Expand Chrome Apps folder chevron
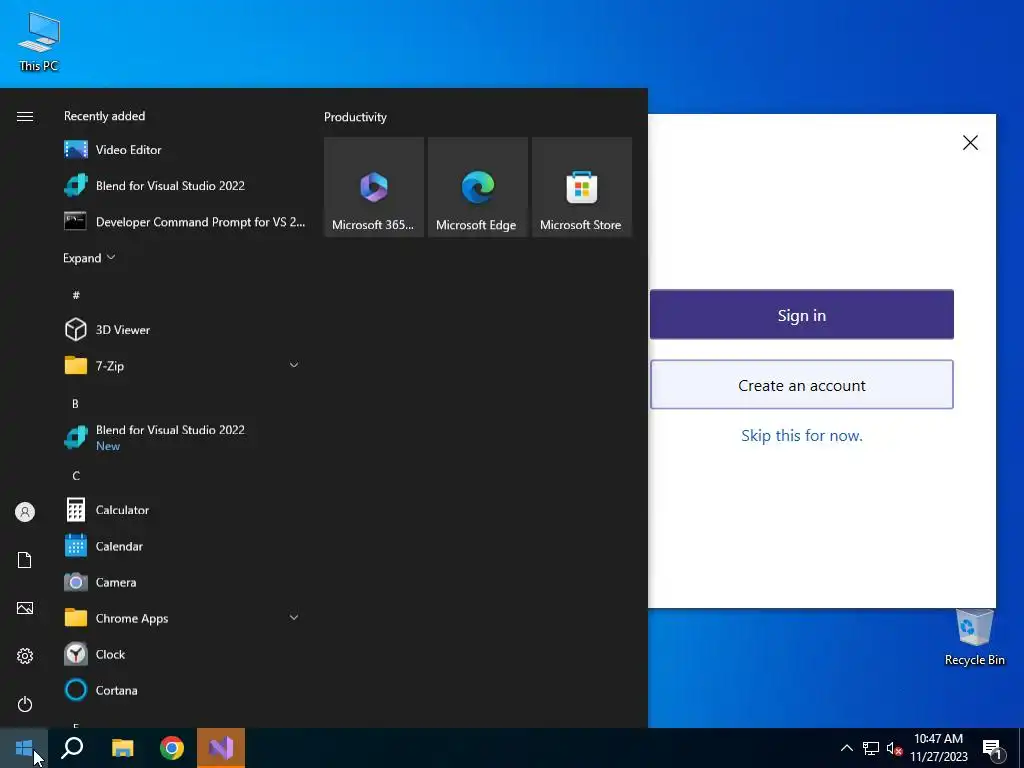 click(x=294, y=617)
